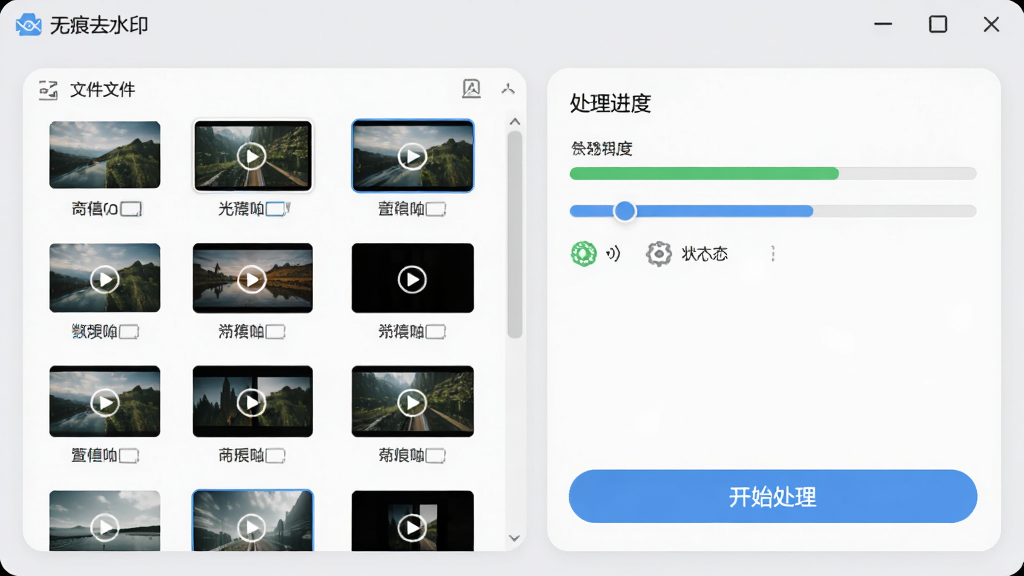The image size is (1024, 576).
Task: Tick the checkbox under the third-row forest road video
Action: tap(436, 455)
